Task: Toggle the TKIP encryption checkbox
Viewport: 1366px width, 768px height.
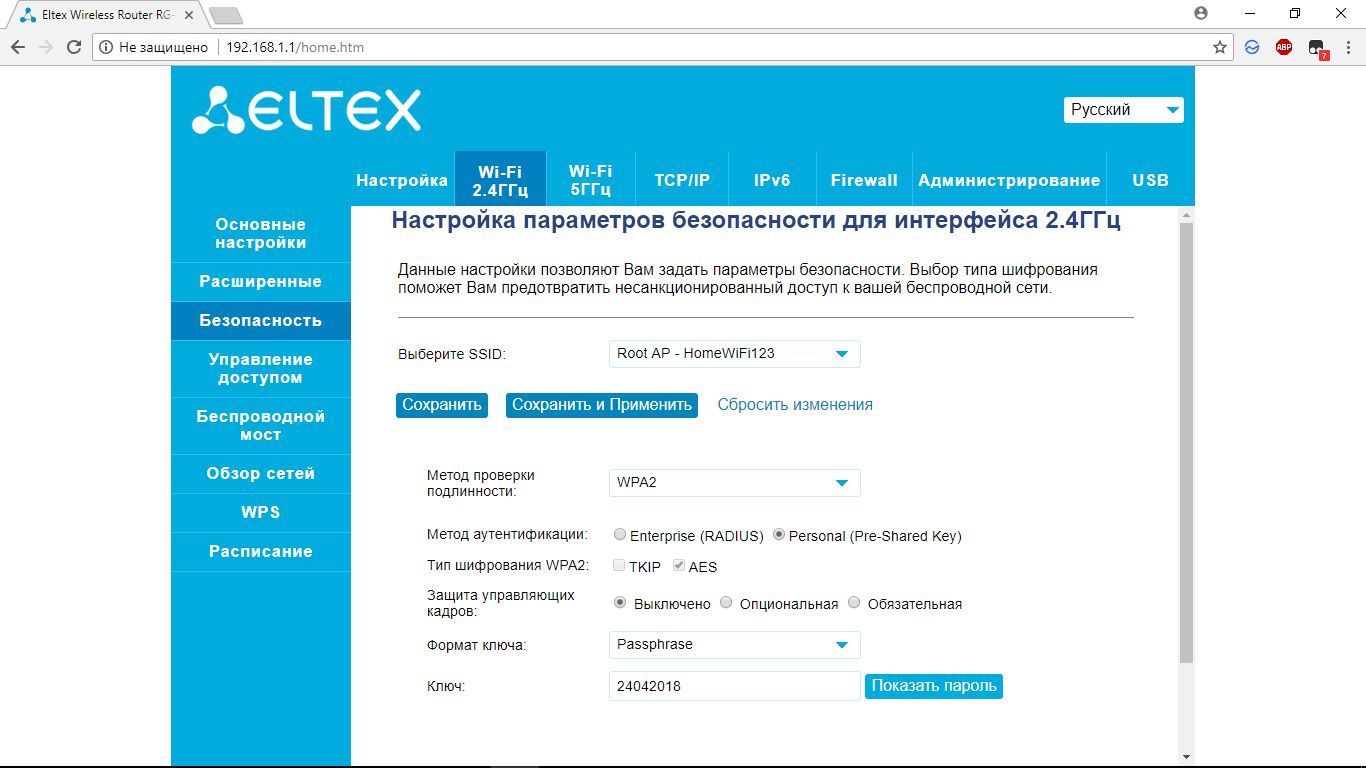Action: tap(620, 566)
